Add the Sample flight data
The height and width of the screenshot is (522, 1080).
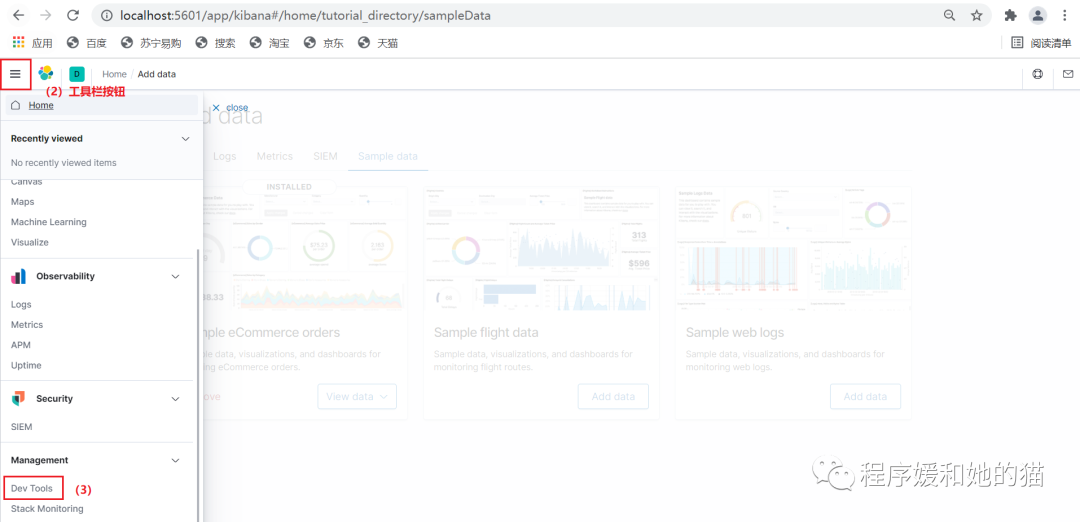point(613,397)
